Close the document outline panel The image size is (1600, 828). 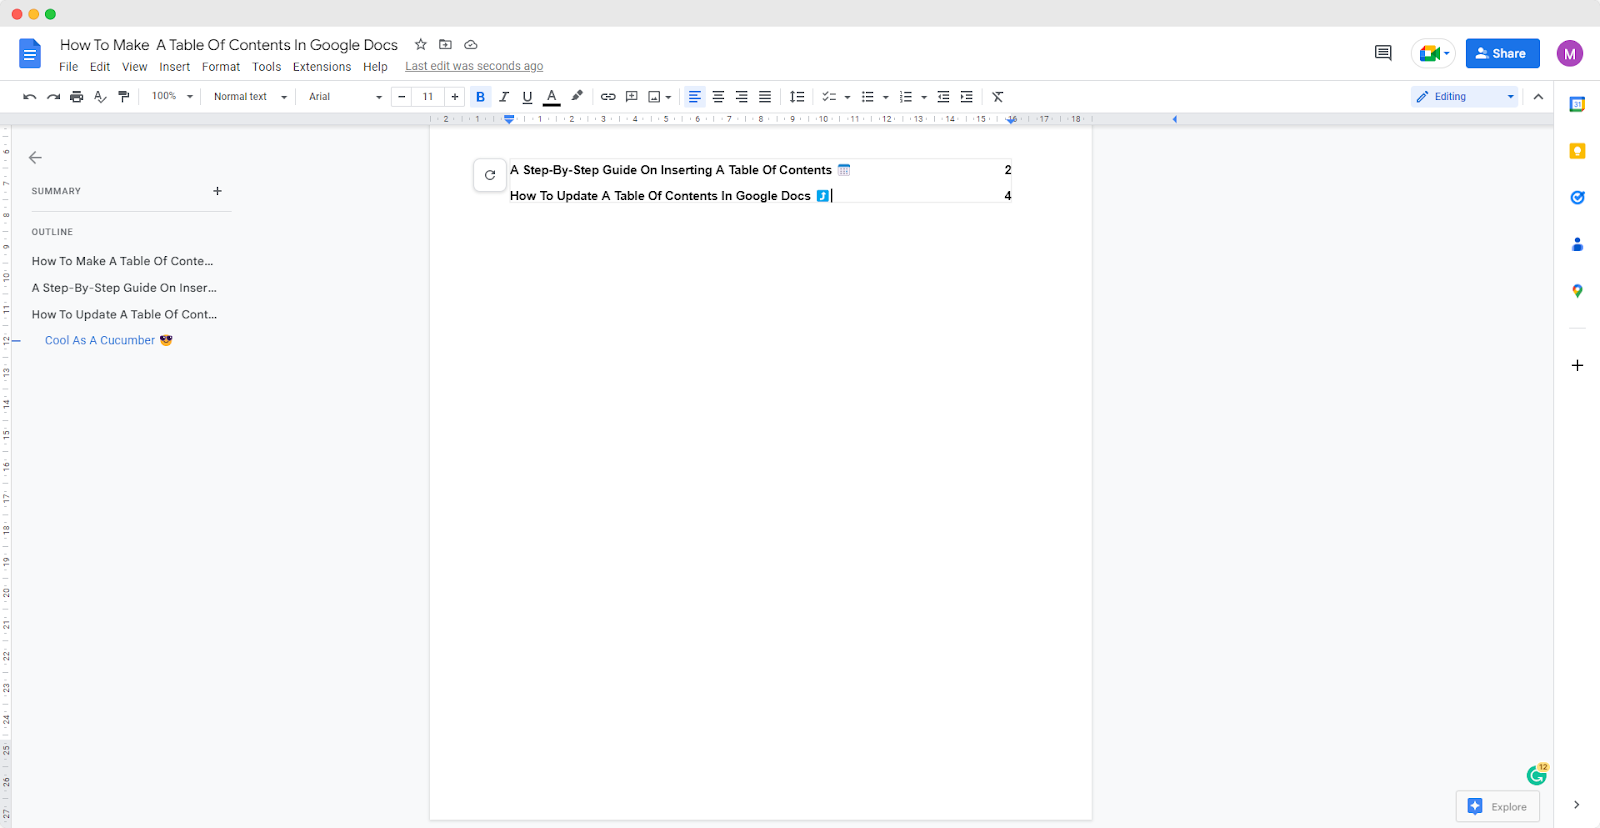click(36, 158)
